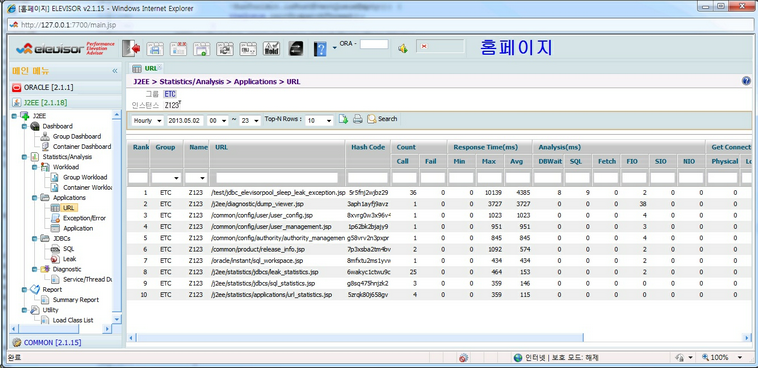Collapse the Utility tree node

point(24,310)
